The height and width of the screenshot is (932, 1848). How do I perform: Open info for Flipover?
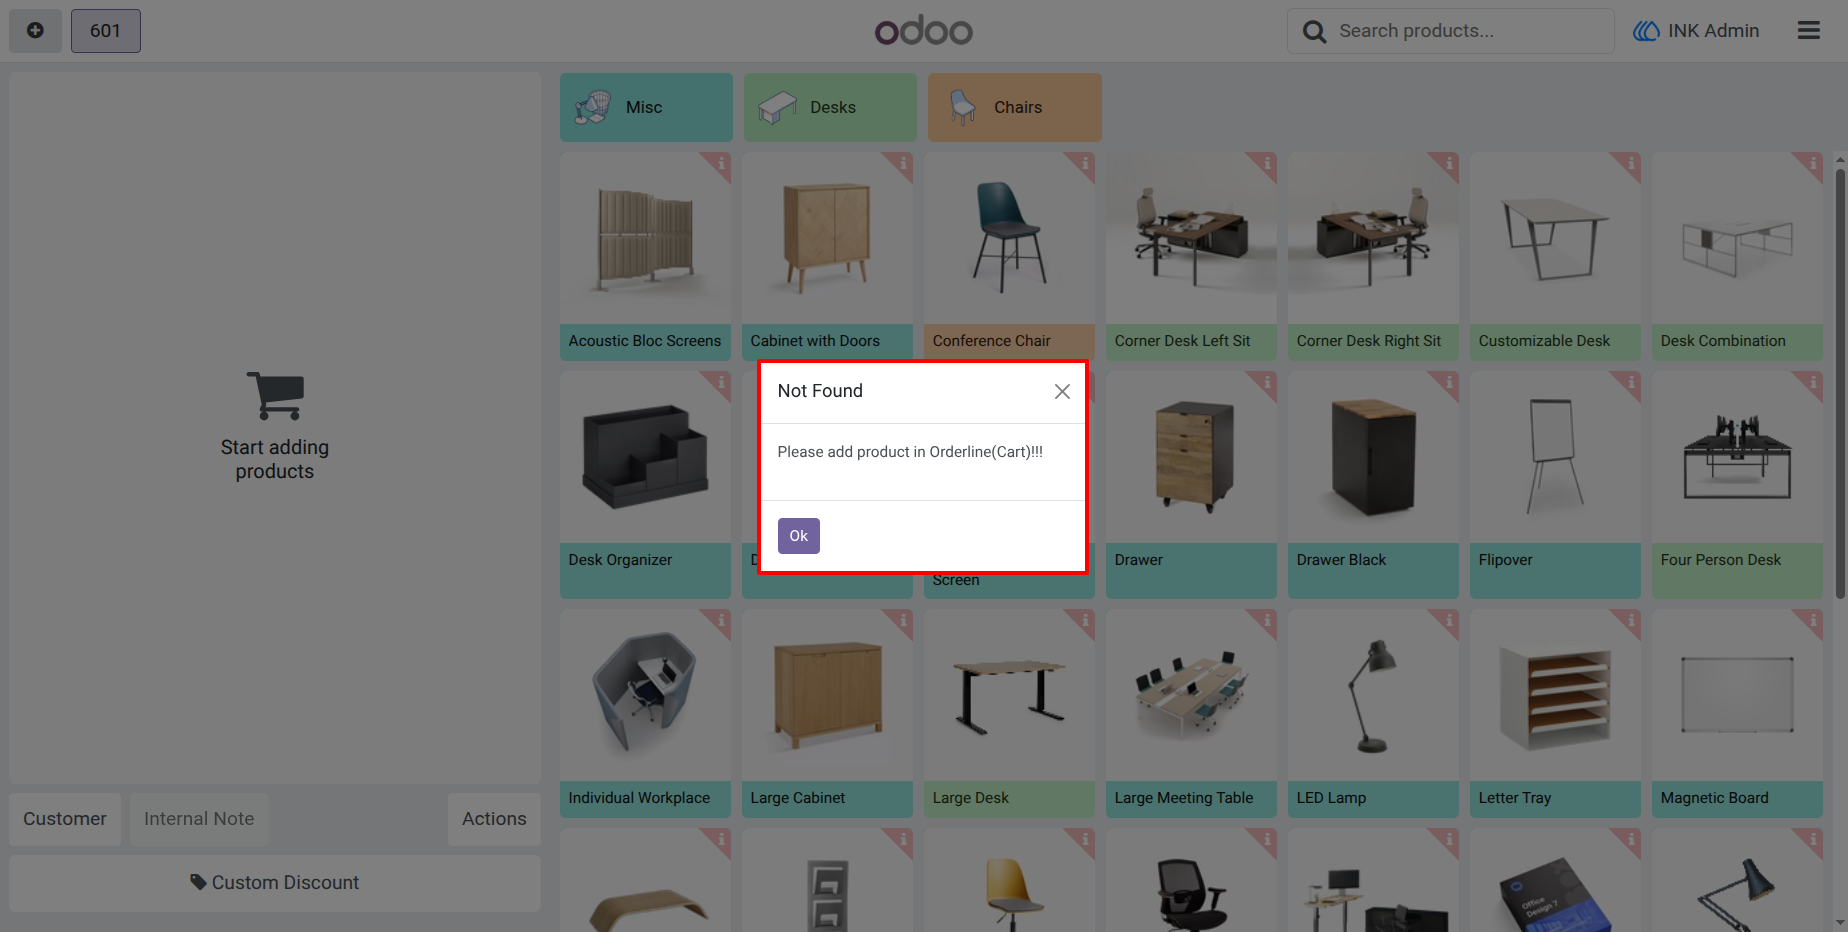[1629, 383]
